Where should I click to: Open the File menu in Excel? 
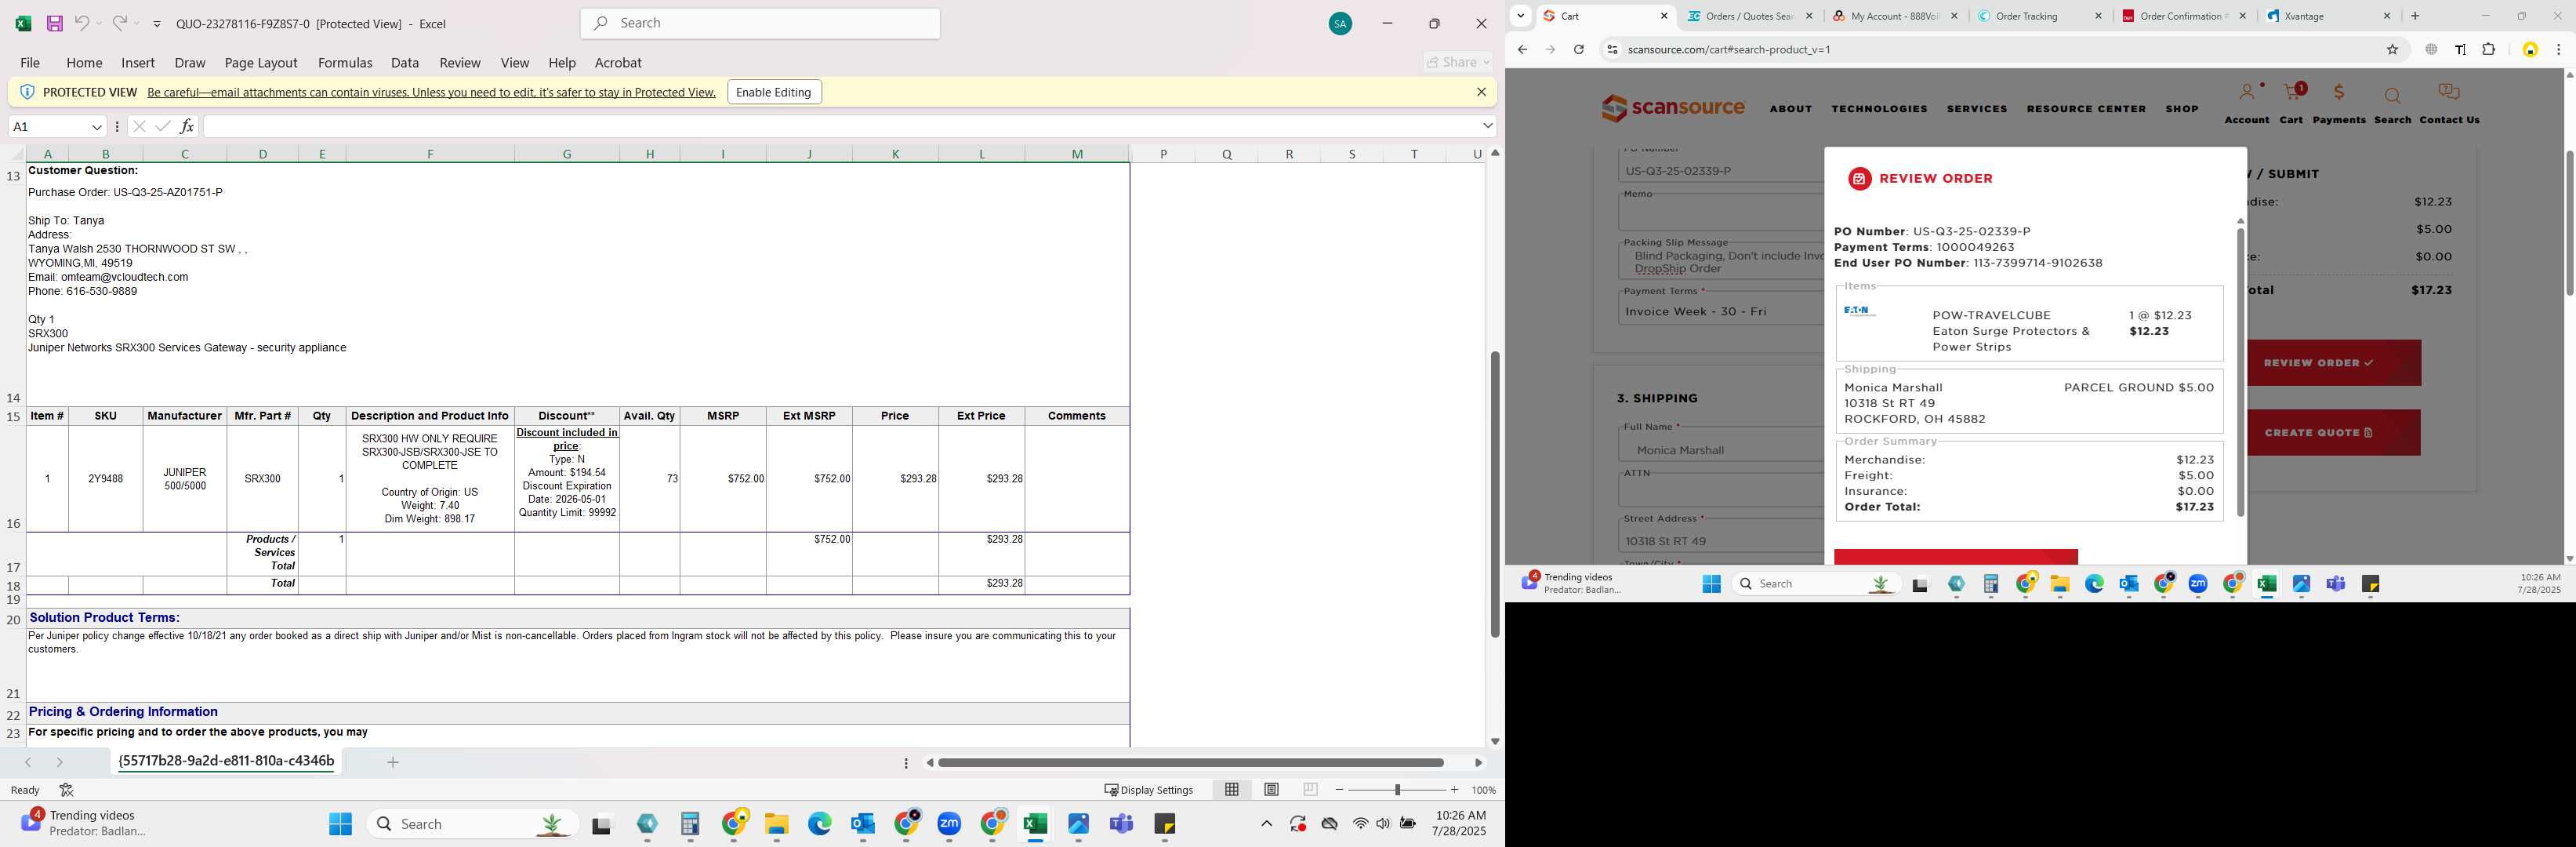[30, 62]
